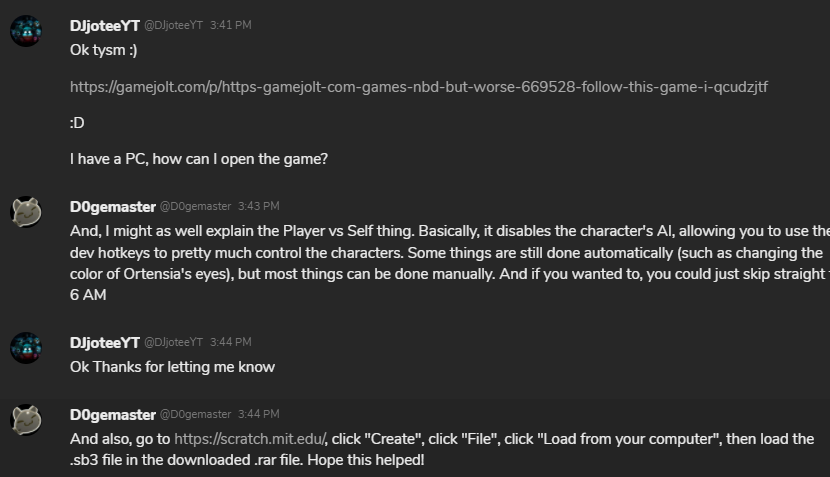830x477 pixels.
Task: Click the 'Ok tysm :)' message text
Action: coord(103,49)
